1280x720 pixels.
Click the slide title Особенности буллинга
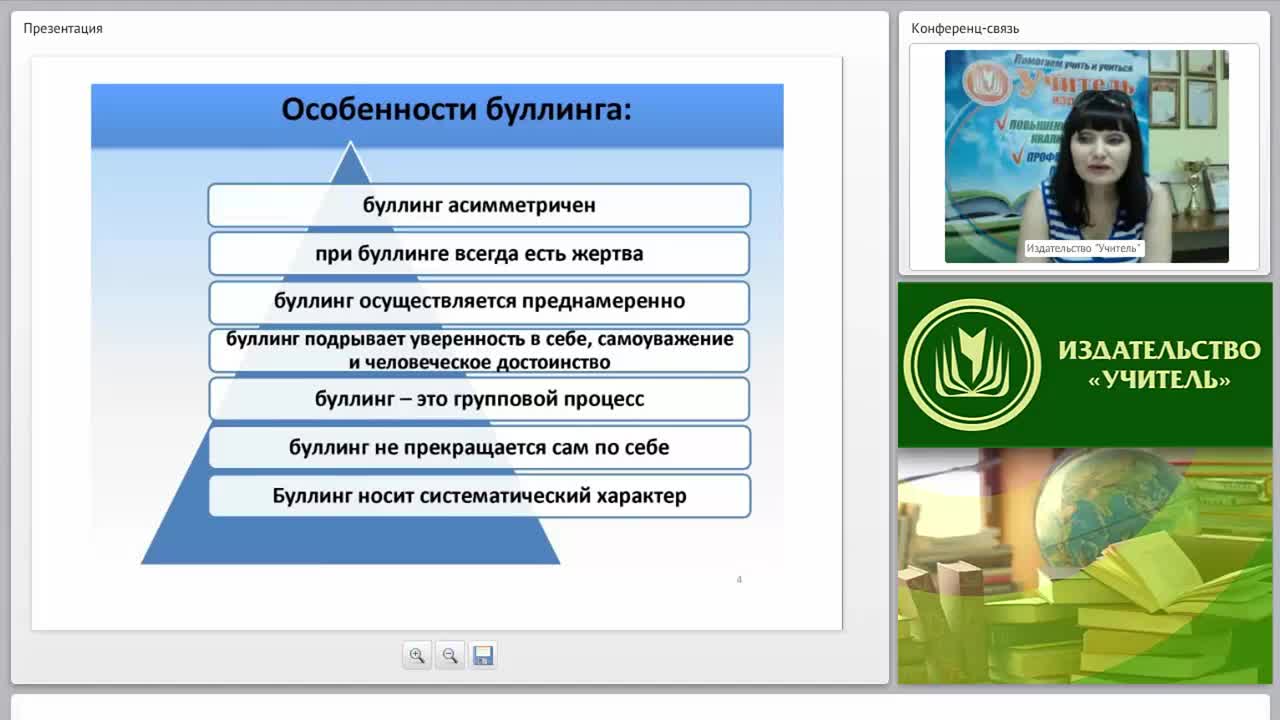click(456, 108)
